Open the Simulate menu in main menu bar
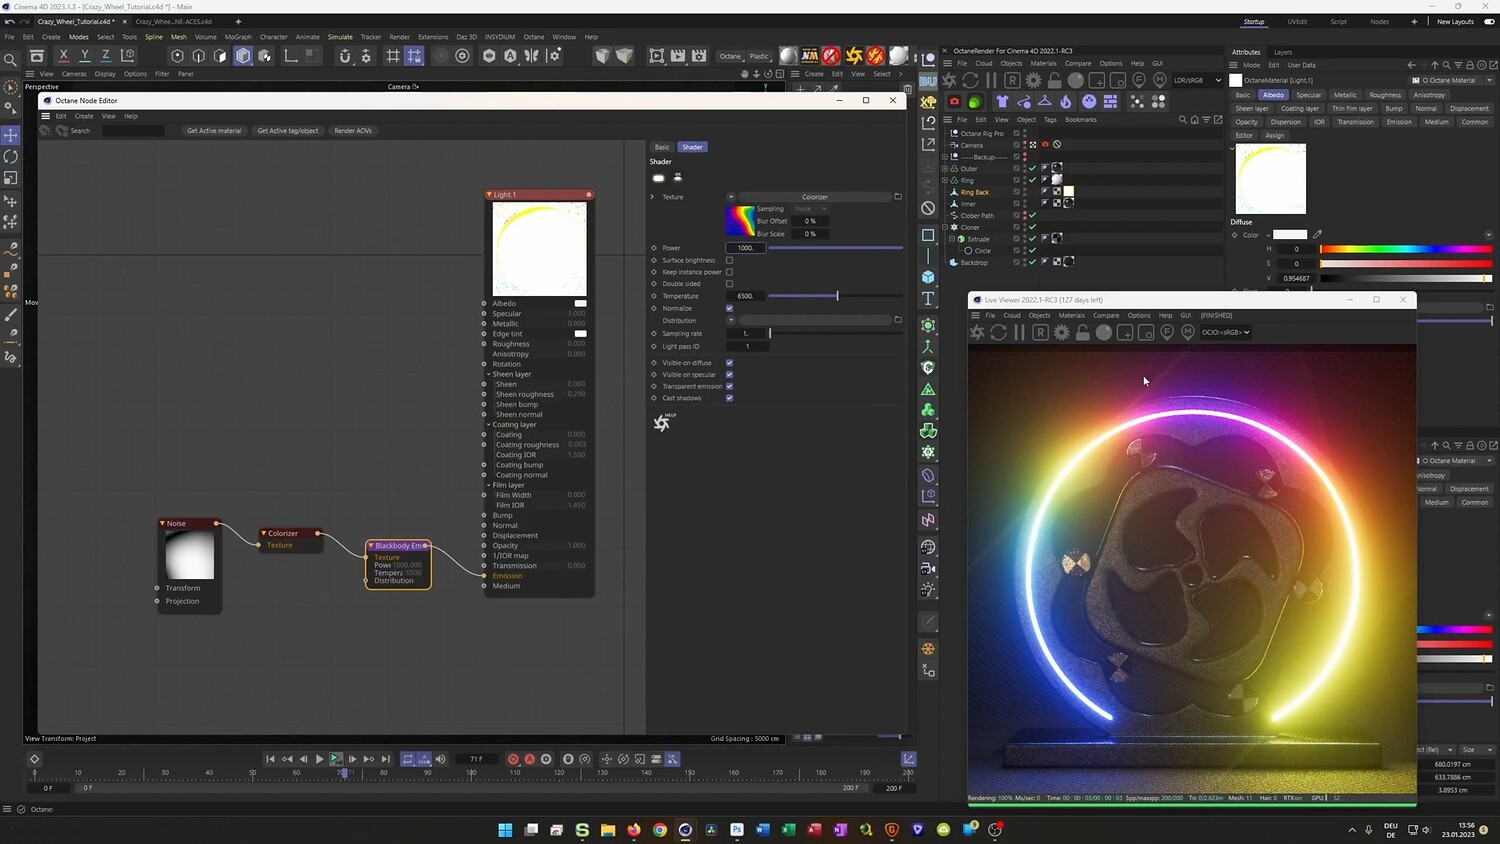 coord(340,37)
